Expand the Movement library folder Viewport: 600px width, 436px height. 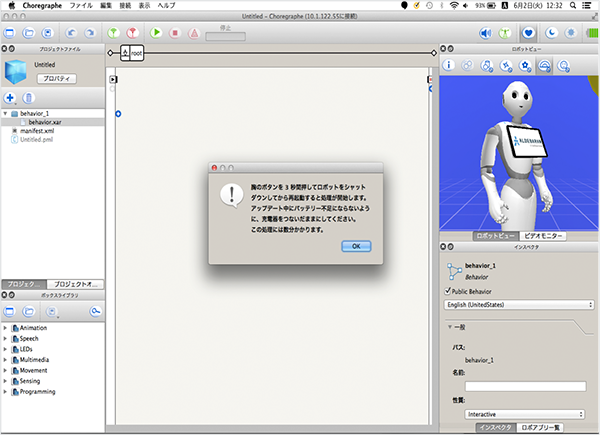(5, 371)
